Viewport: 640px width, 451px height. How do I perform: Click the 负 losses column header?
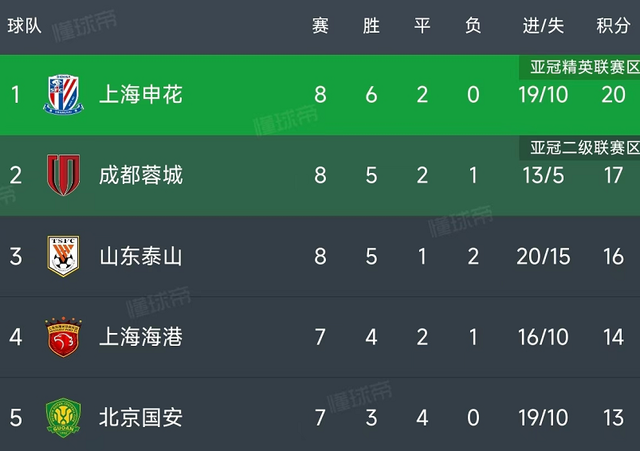(x=473, y=26)
